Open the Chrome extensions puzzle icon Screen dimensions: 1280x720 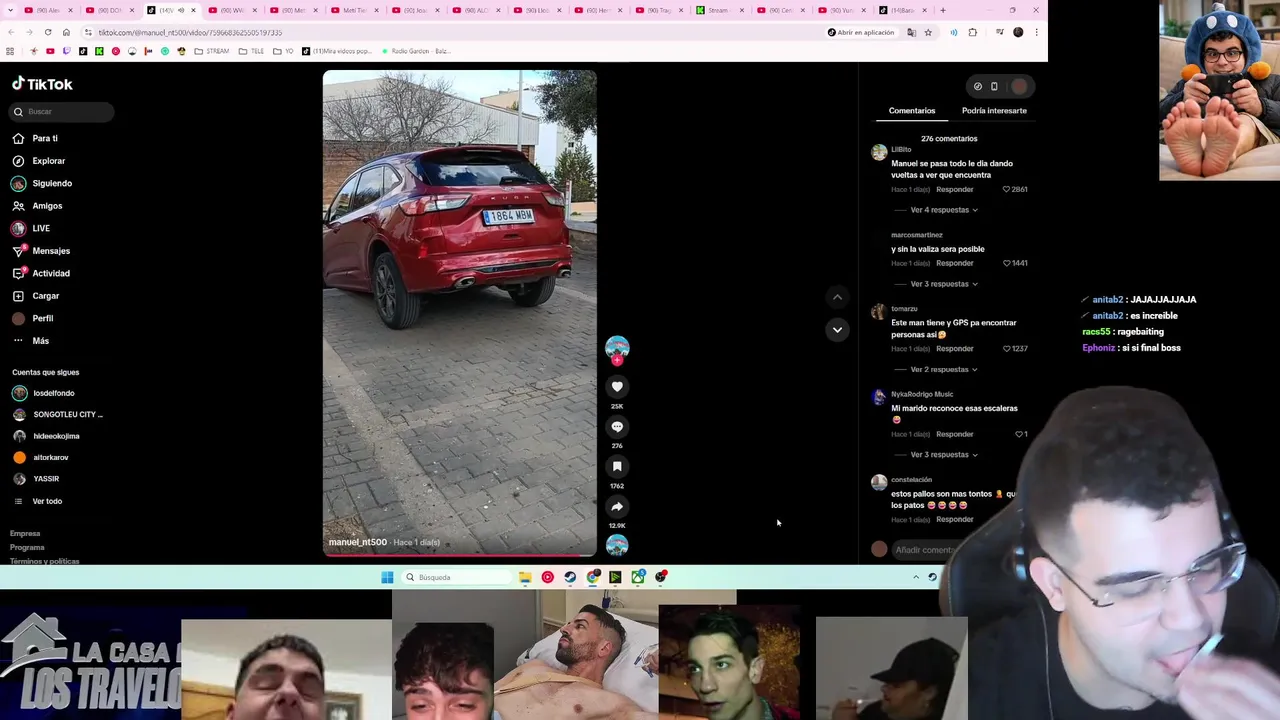(972, 32)
